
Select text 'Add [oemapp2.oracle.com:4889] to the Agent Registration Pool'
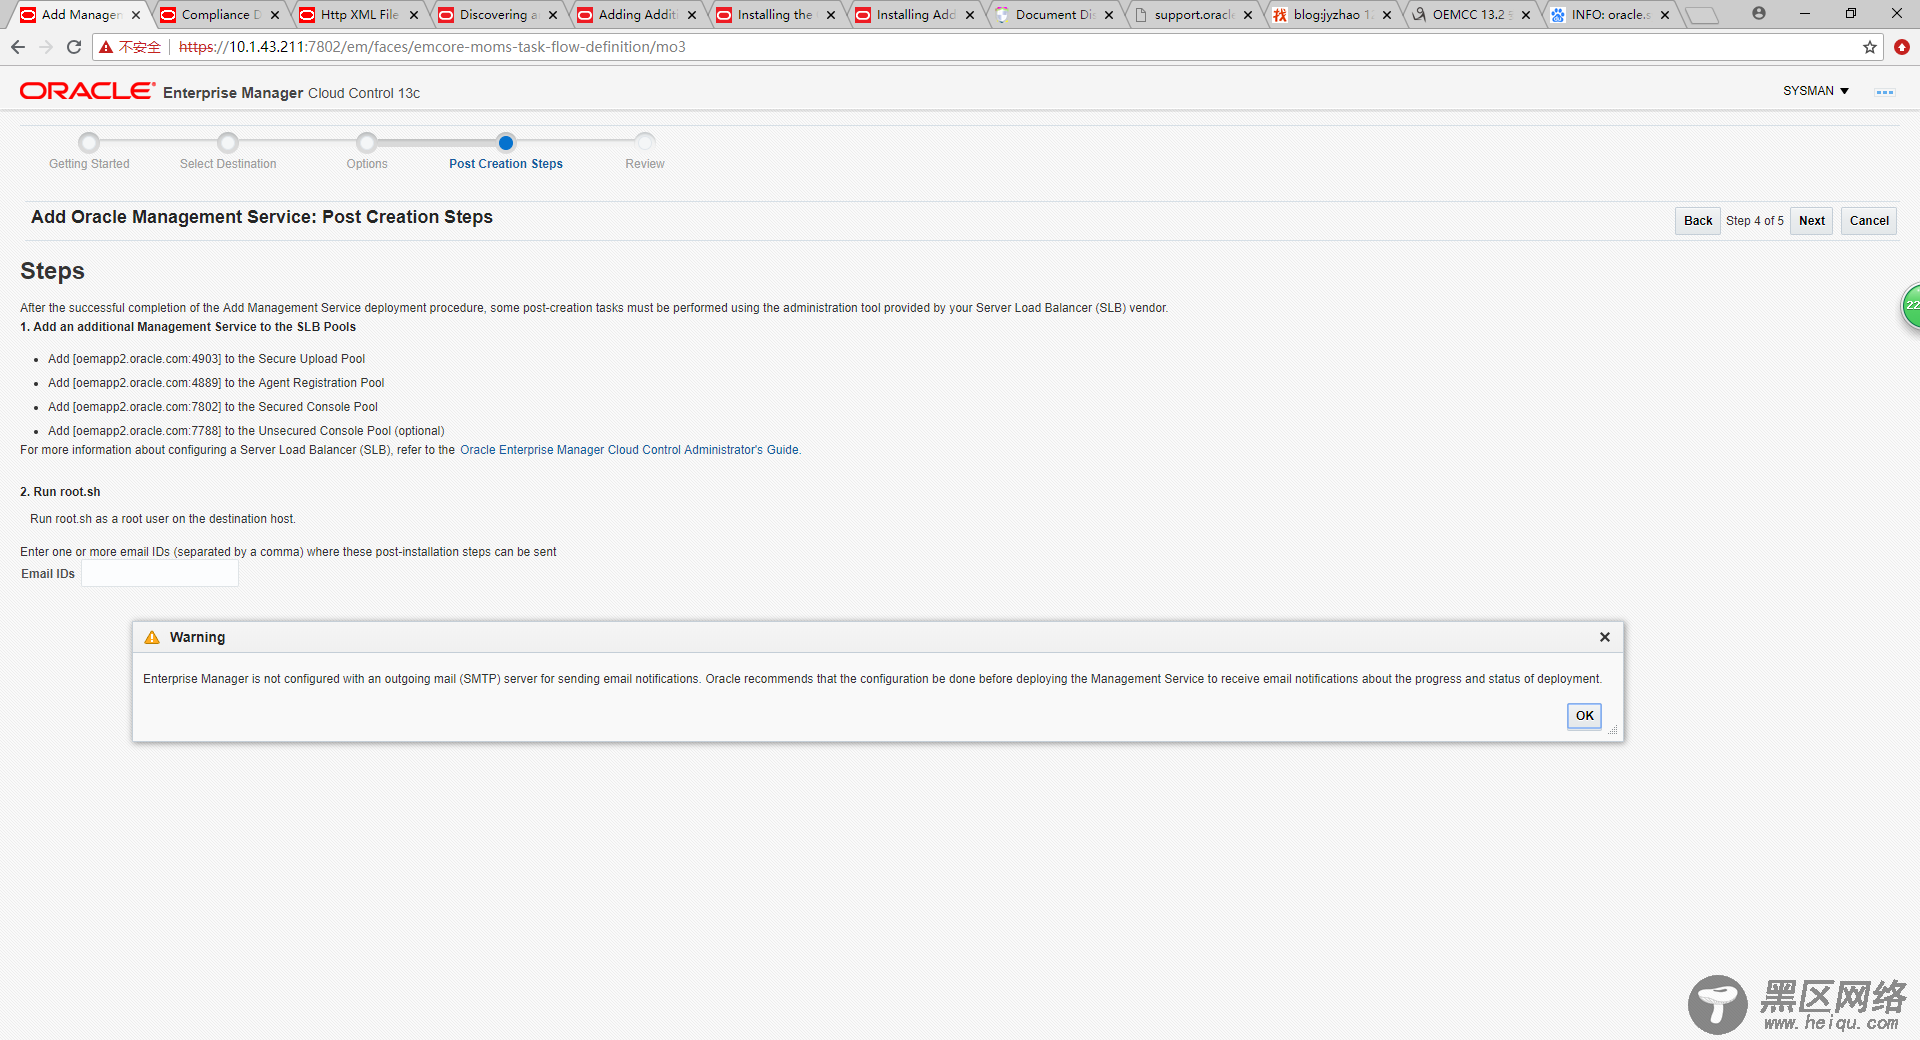tap(216, 383)
